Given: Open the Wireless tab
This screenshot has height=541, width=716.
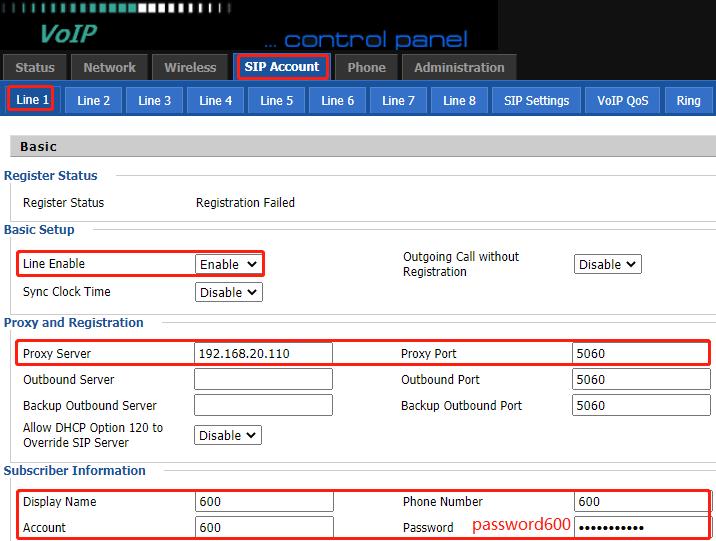Looking at the screenshot, I should coord(190,68).
